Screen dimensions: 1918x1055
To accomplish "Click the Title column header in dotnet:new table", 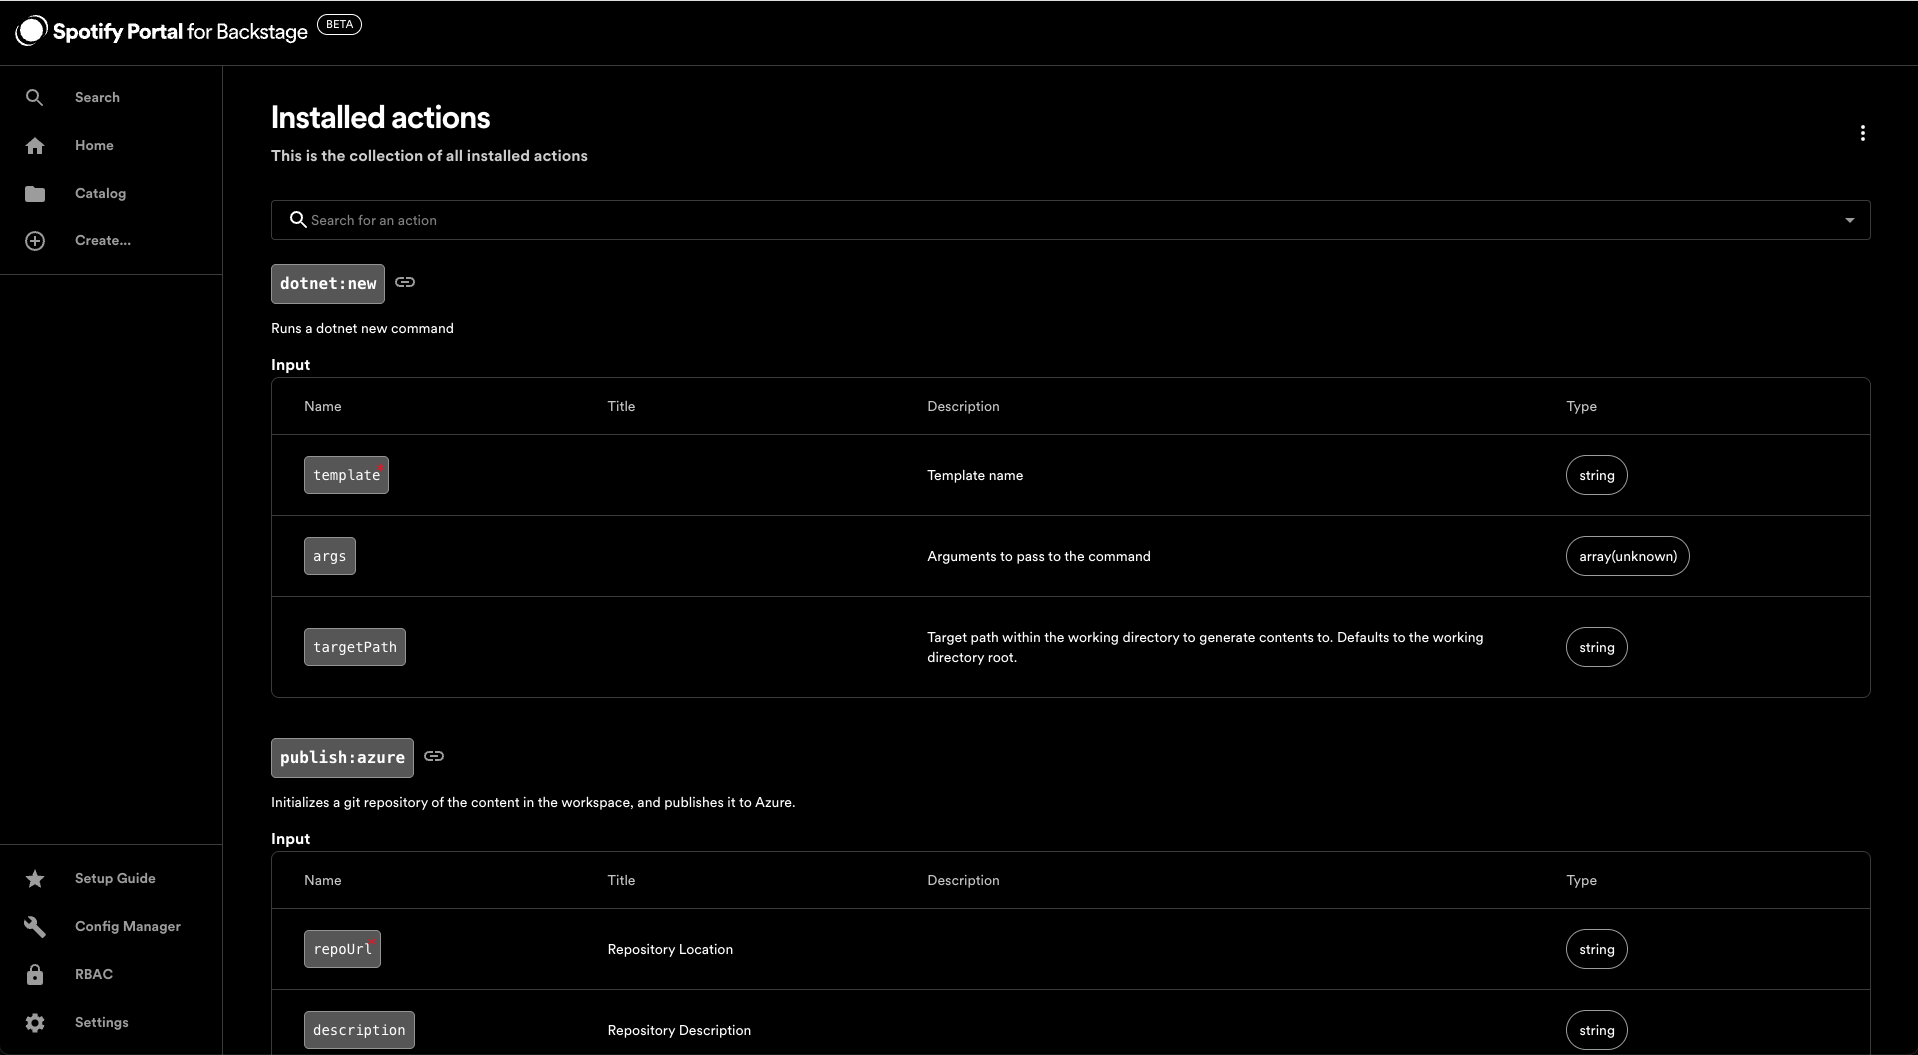I will [x=621, y=406].
